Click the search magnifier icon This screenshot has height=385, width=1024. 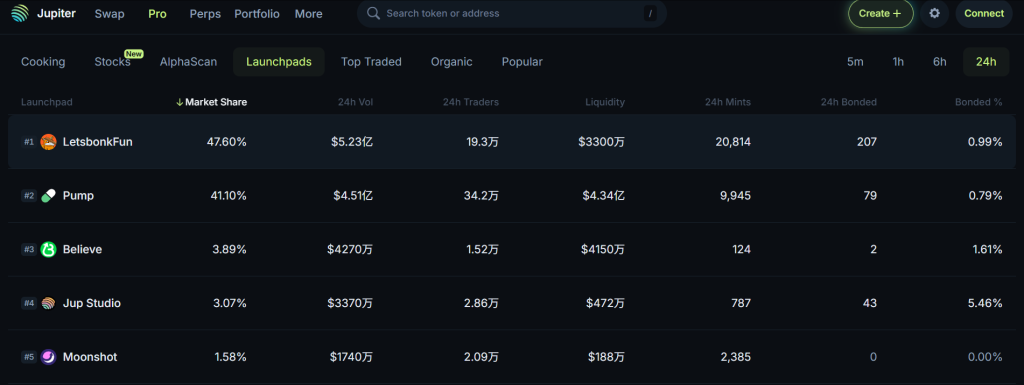[374, 14]
